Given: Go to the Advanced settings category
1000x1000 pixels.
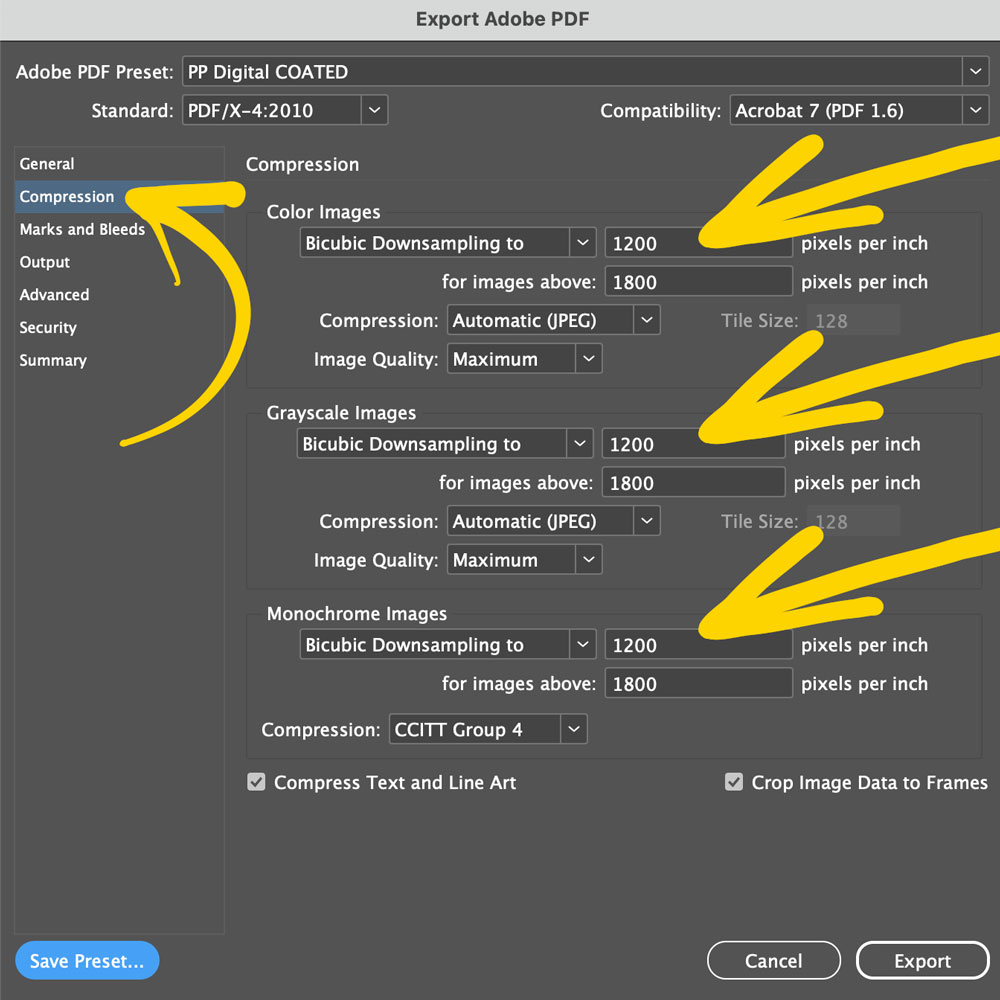Looking at the screenshot, I should point(54,295).
